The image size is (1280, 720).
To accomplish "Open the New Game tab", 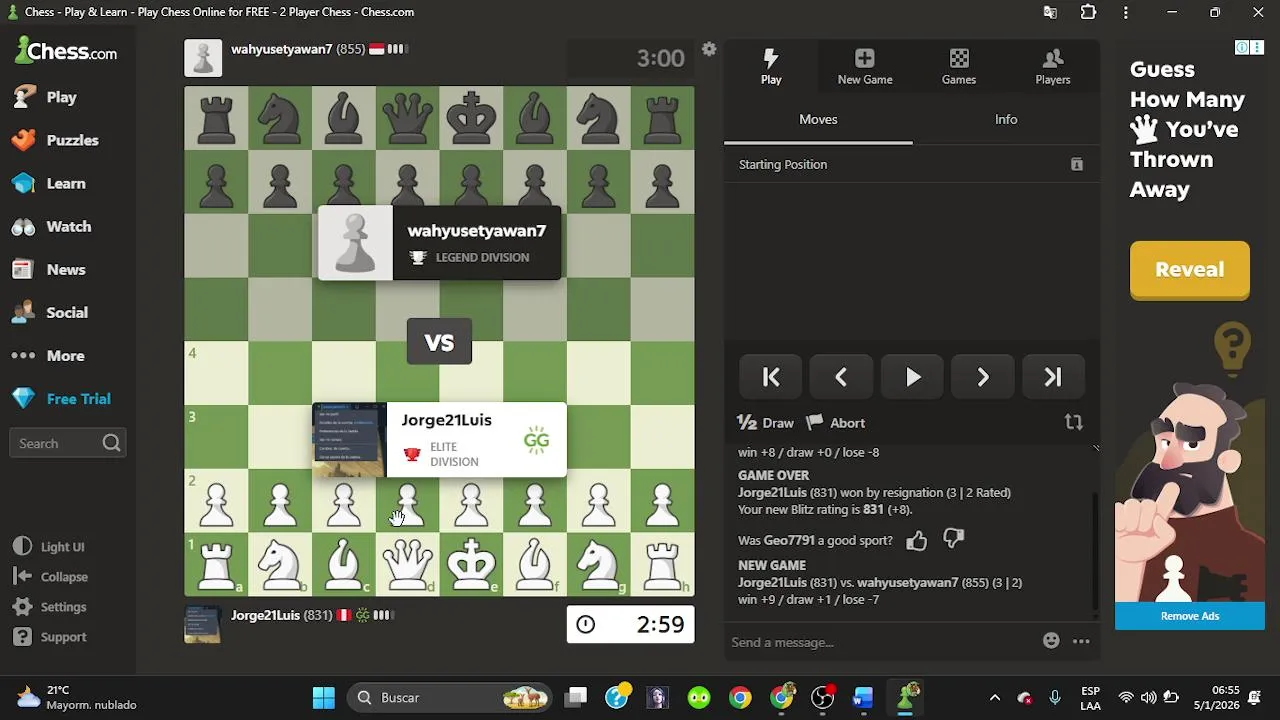I will tap(865, 66).
